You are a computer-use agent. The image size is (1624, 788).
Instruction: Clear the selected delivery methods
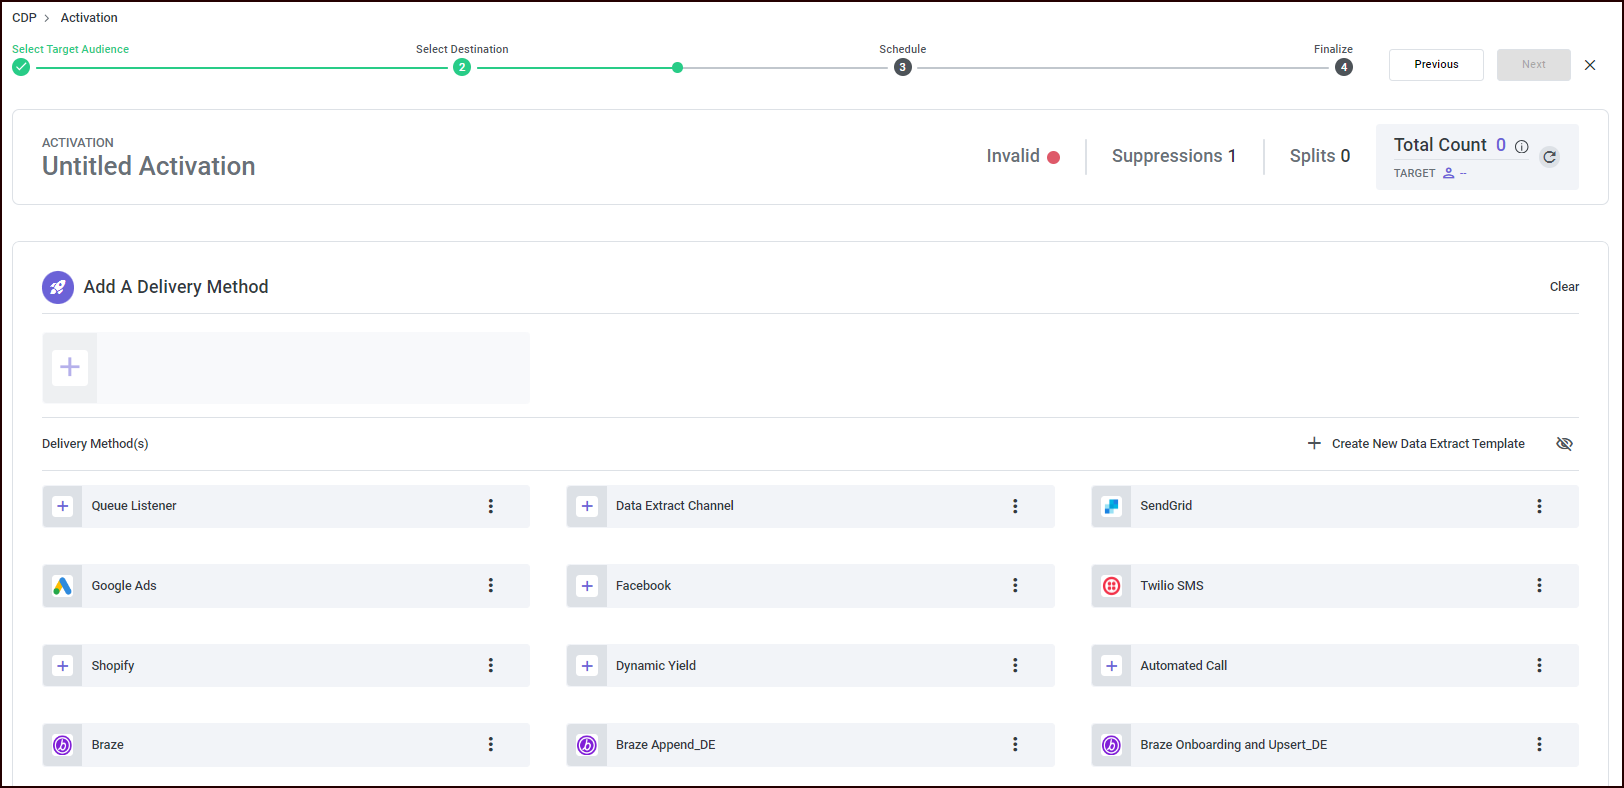[x=1564, y=287]
